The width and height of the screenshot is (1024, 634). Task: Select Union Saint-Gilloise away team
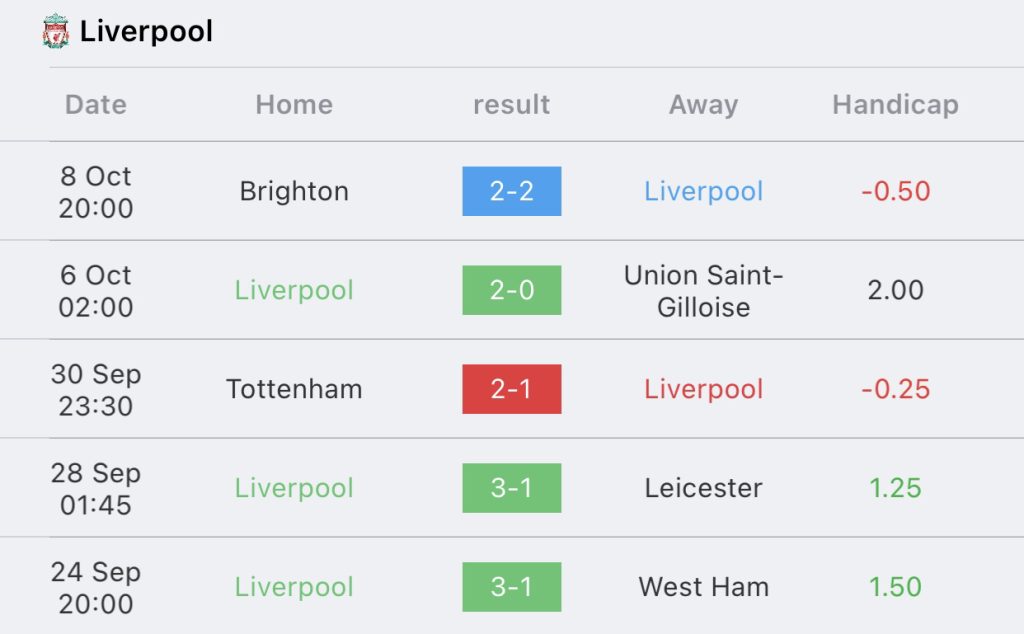pyautogui.click(x=703, y=291)
